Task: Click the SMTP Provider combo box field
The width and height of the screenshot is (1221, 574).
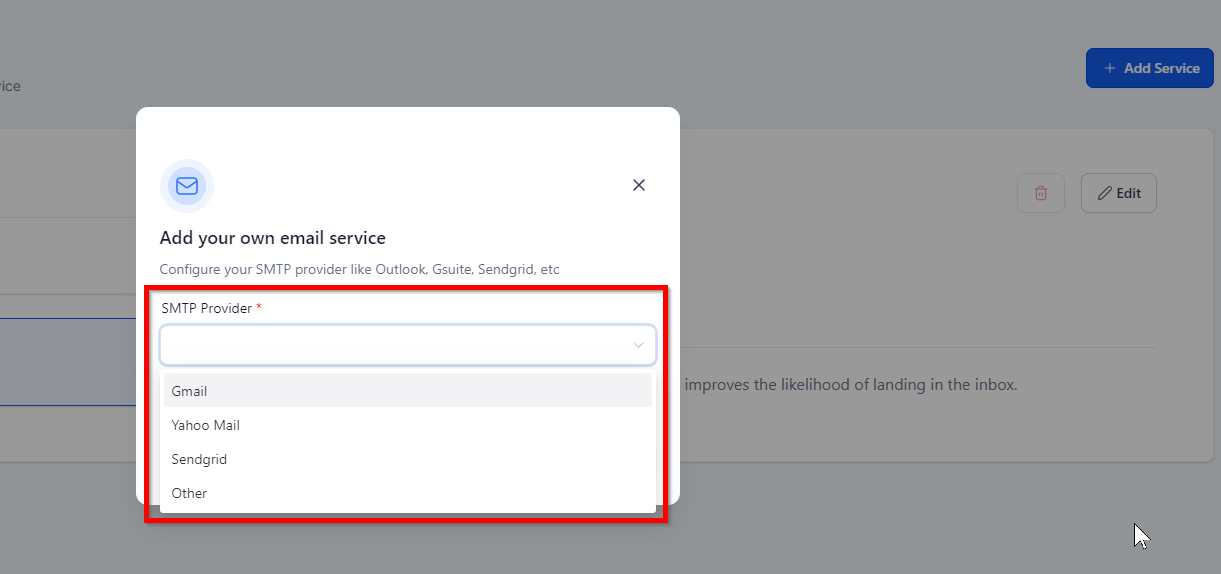Action: tap(395, 345)
